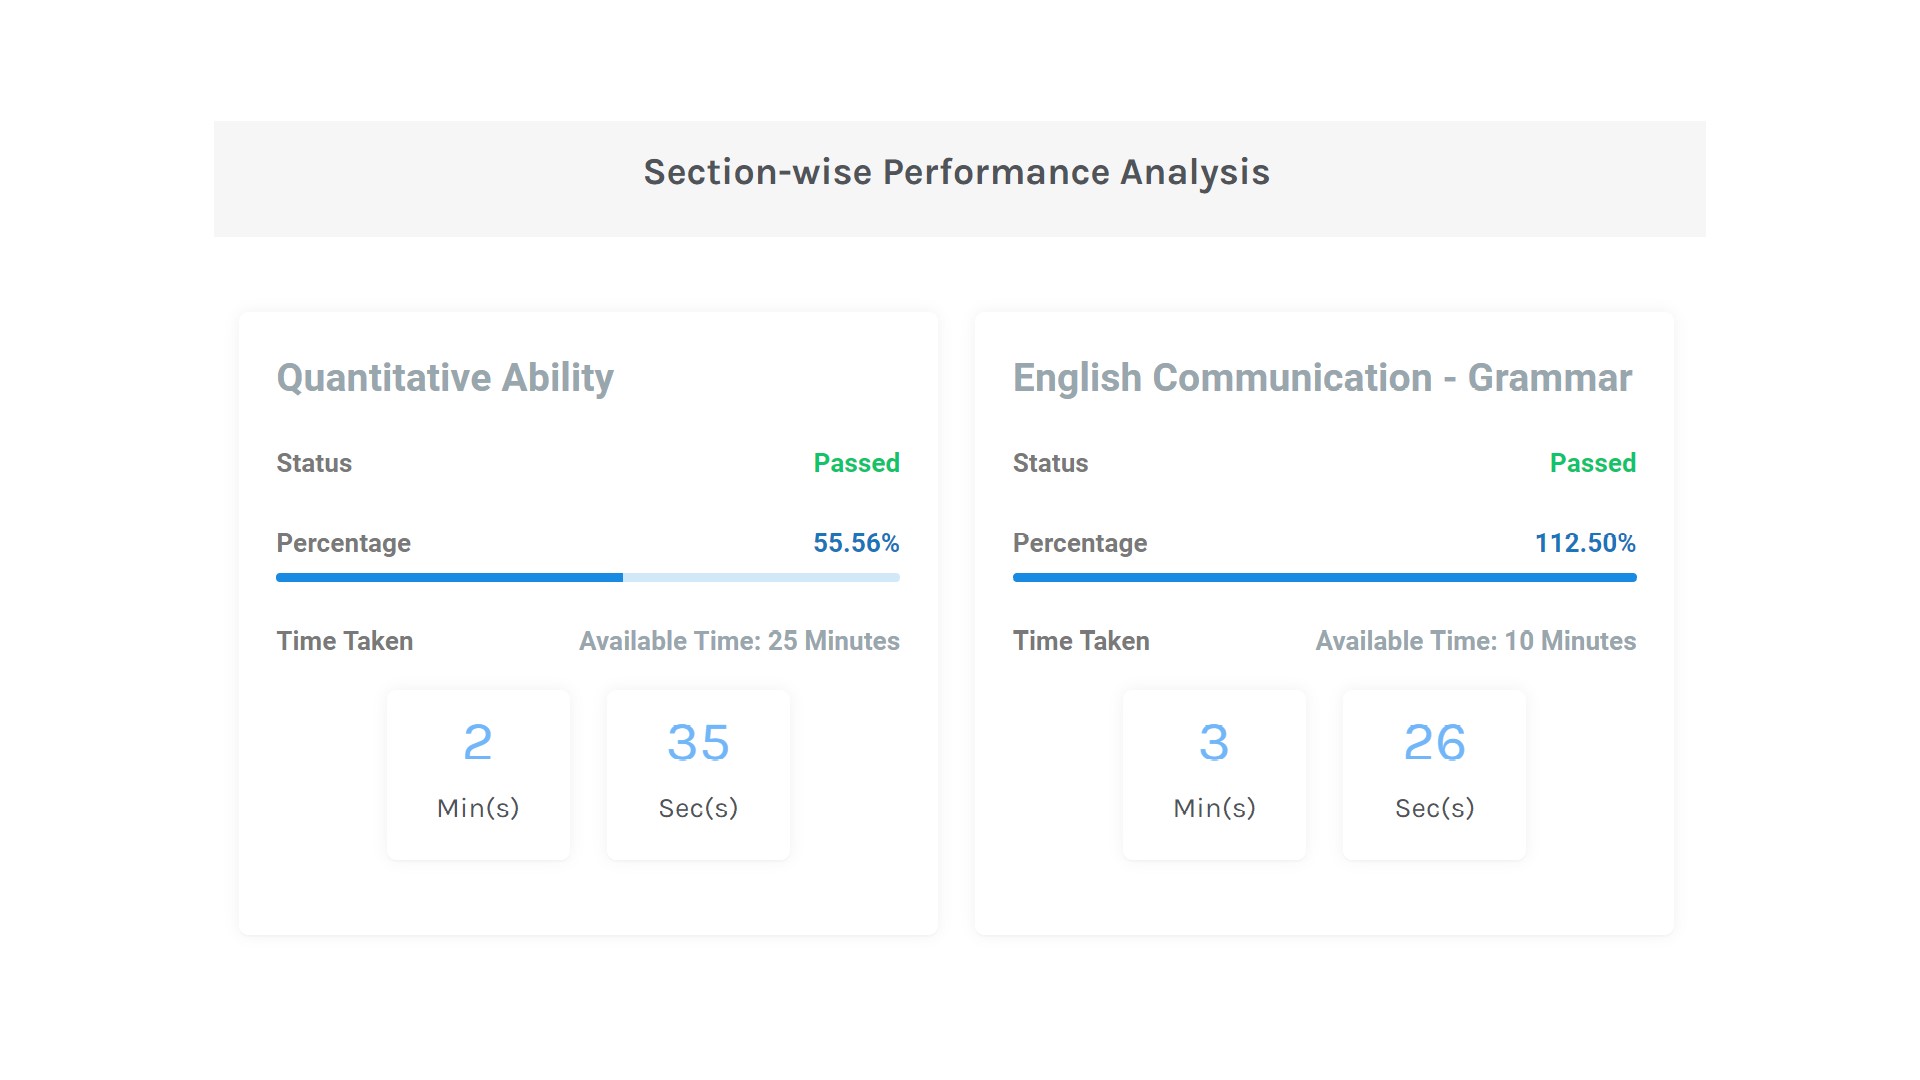
Task: Click the 35 Sec(s) time box
Action: coord(698,774)
